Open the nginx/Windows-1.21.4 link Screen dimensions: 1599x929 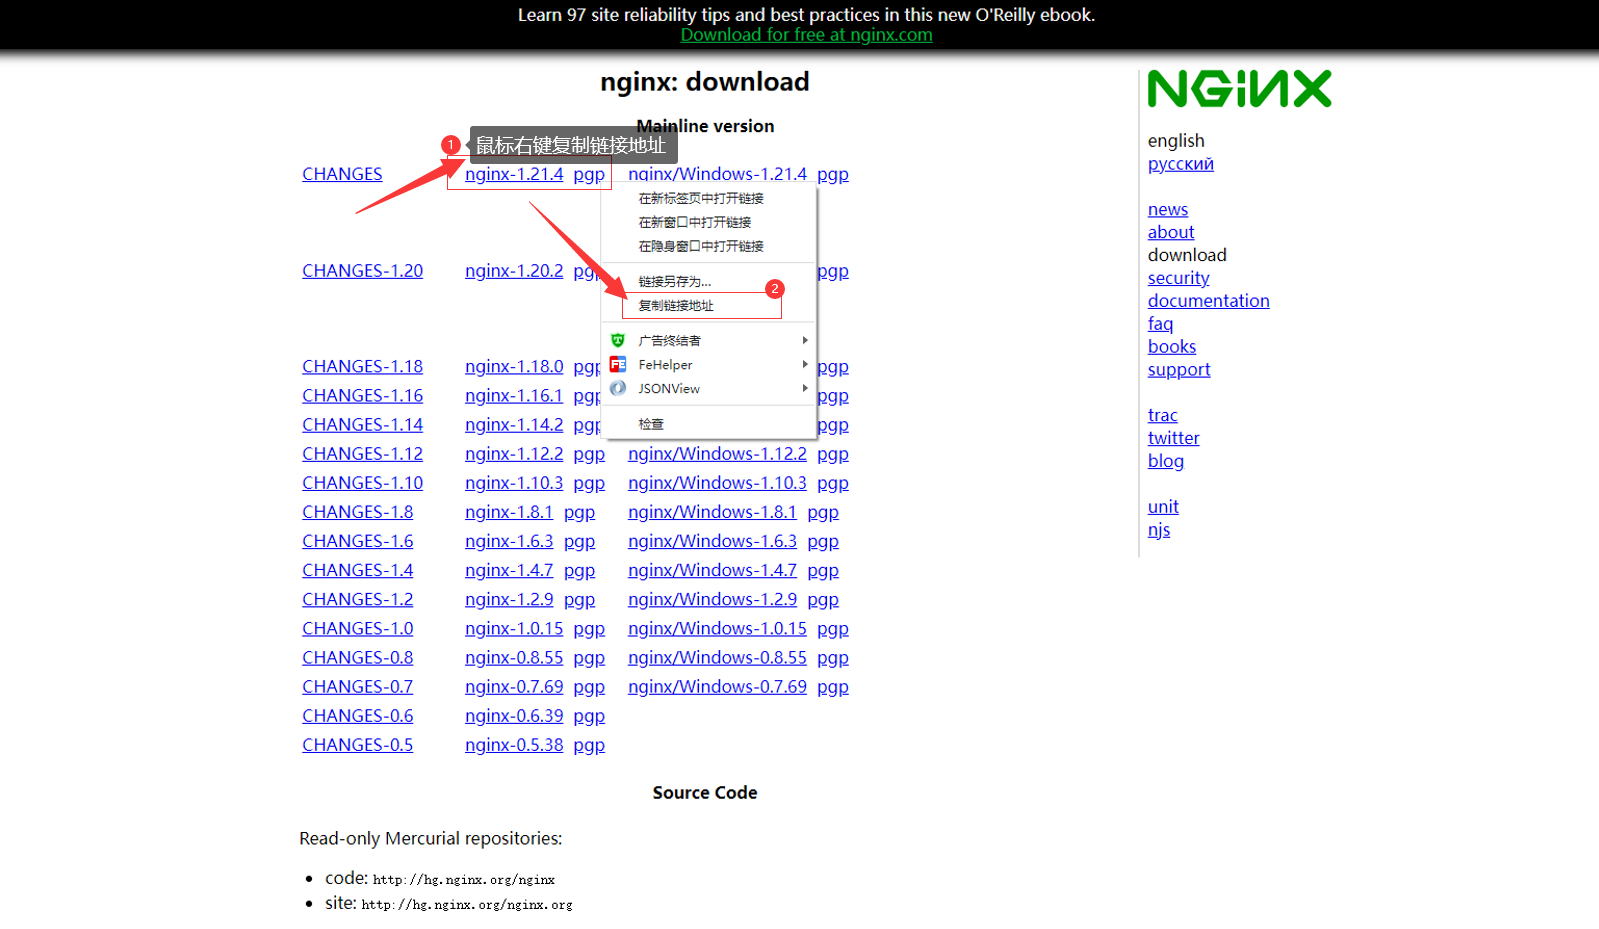(x=717, y=174)
